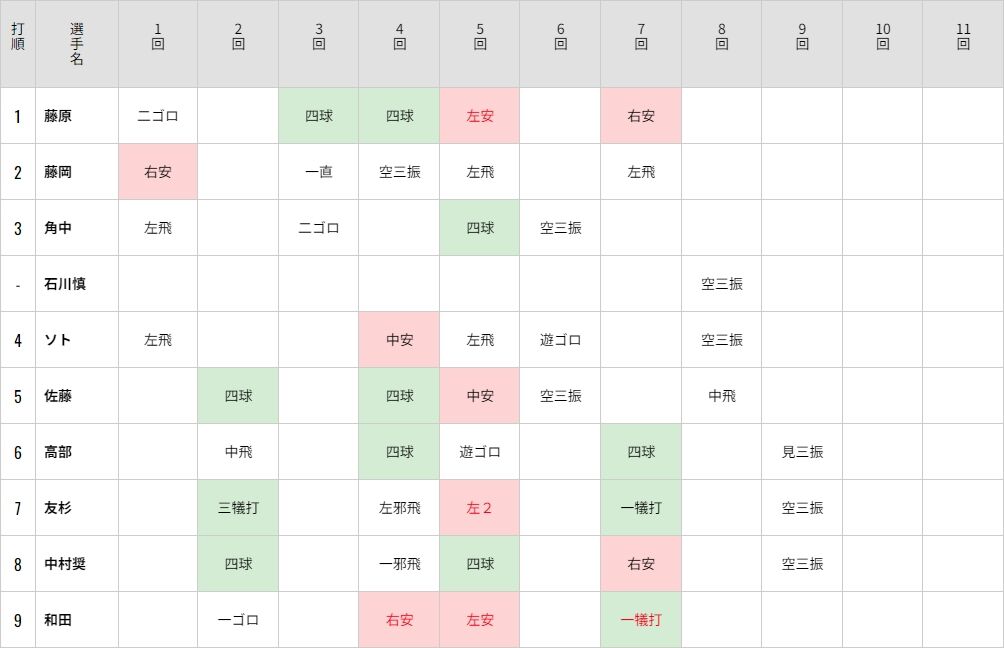Click 石川慎's 空三振 cell in inning 8
The height and width of the screenshot is (648, 1004).
click(722, 284)
